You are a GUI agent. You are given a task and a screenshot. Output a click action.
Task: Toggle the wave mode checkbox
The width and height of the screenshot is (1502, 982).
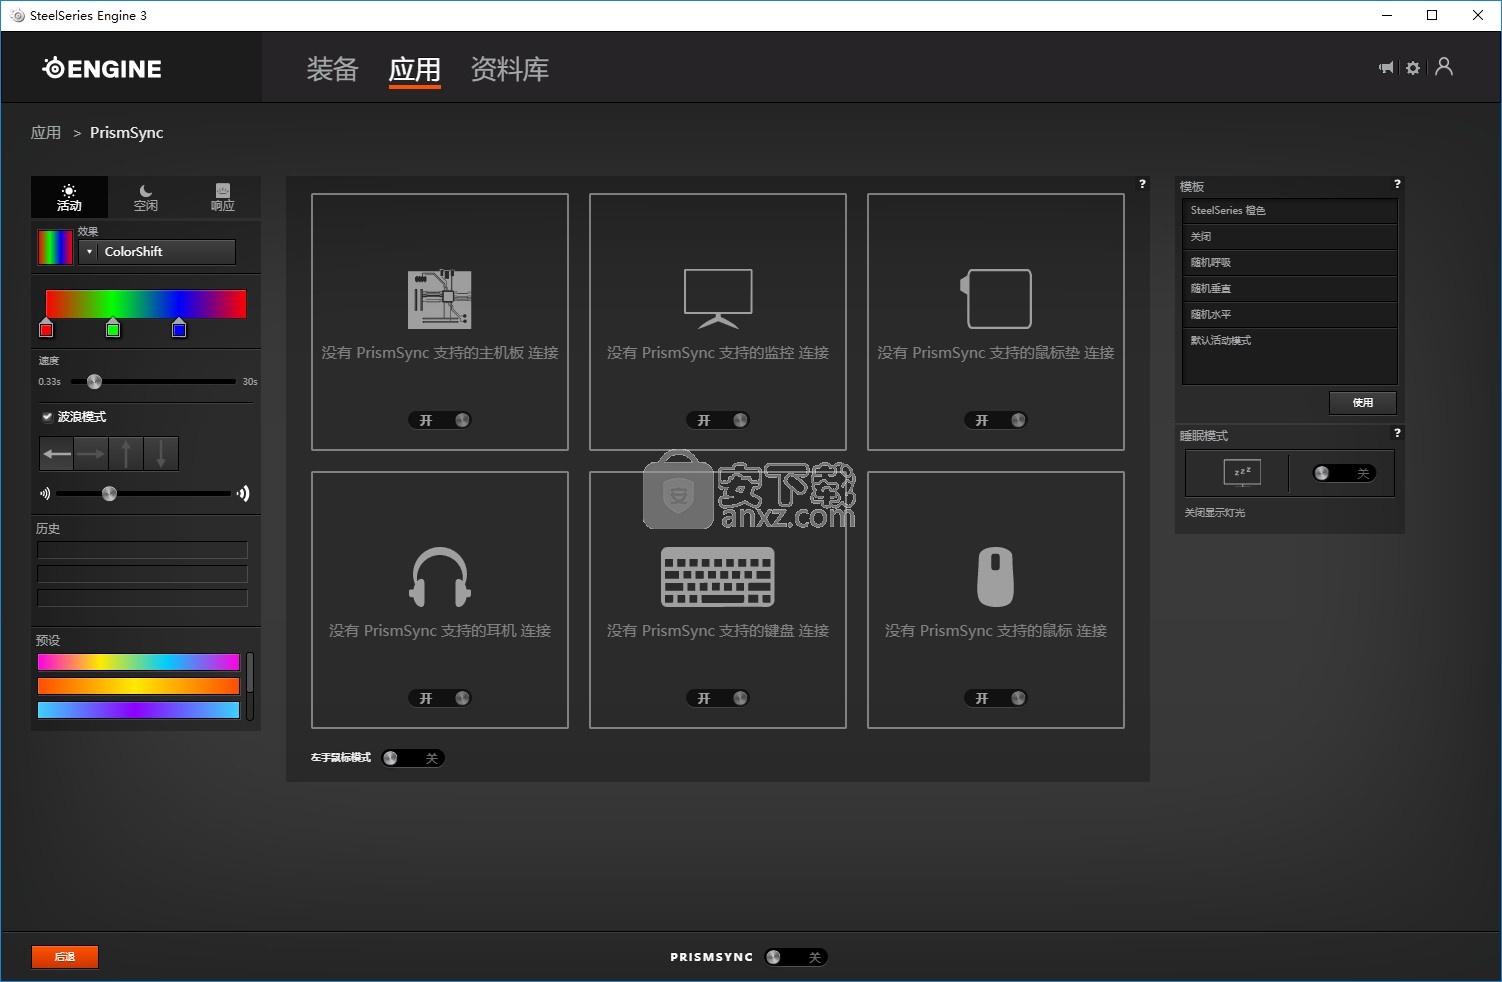tap(47, 416)
